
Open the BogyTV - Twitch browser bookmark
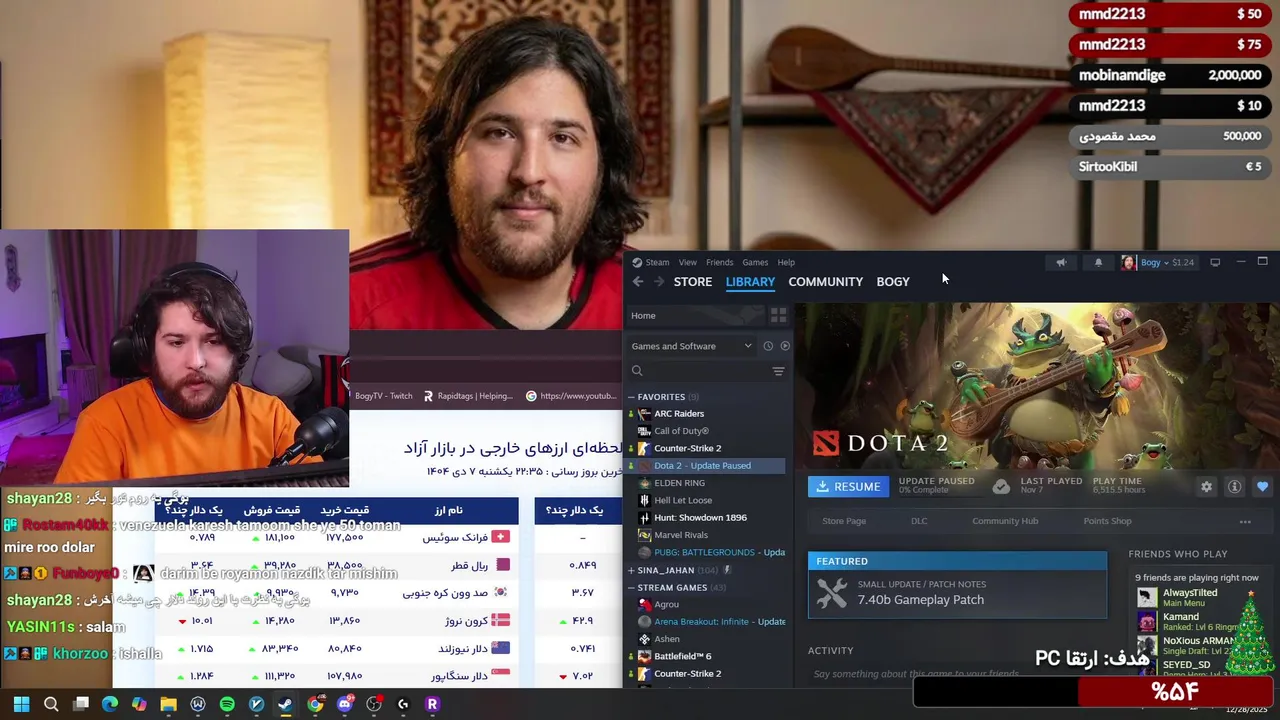coord(383,396)
